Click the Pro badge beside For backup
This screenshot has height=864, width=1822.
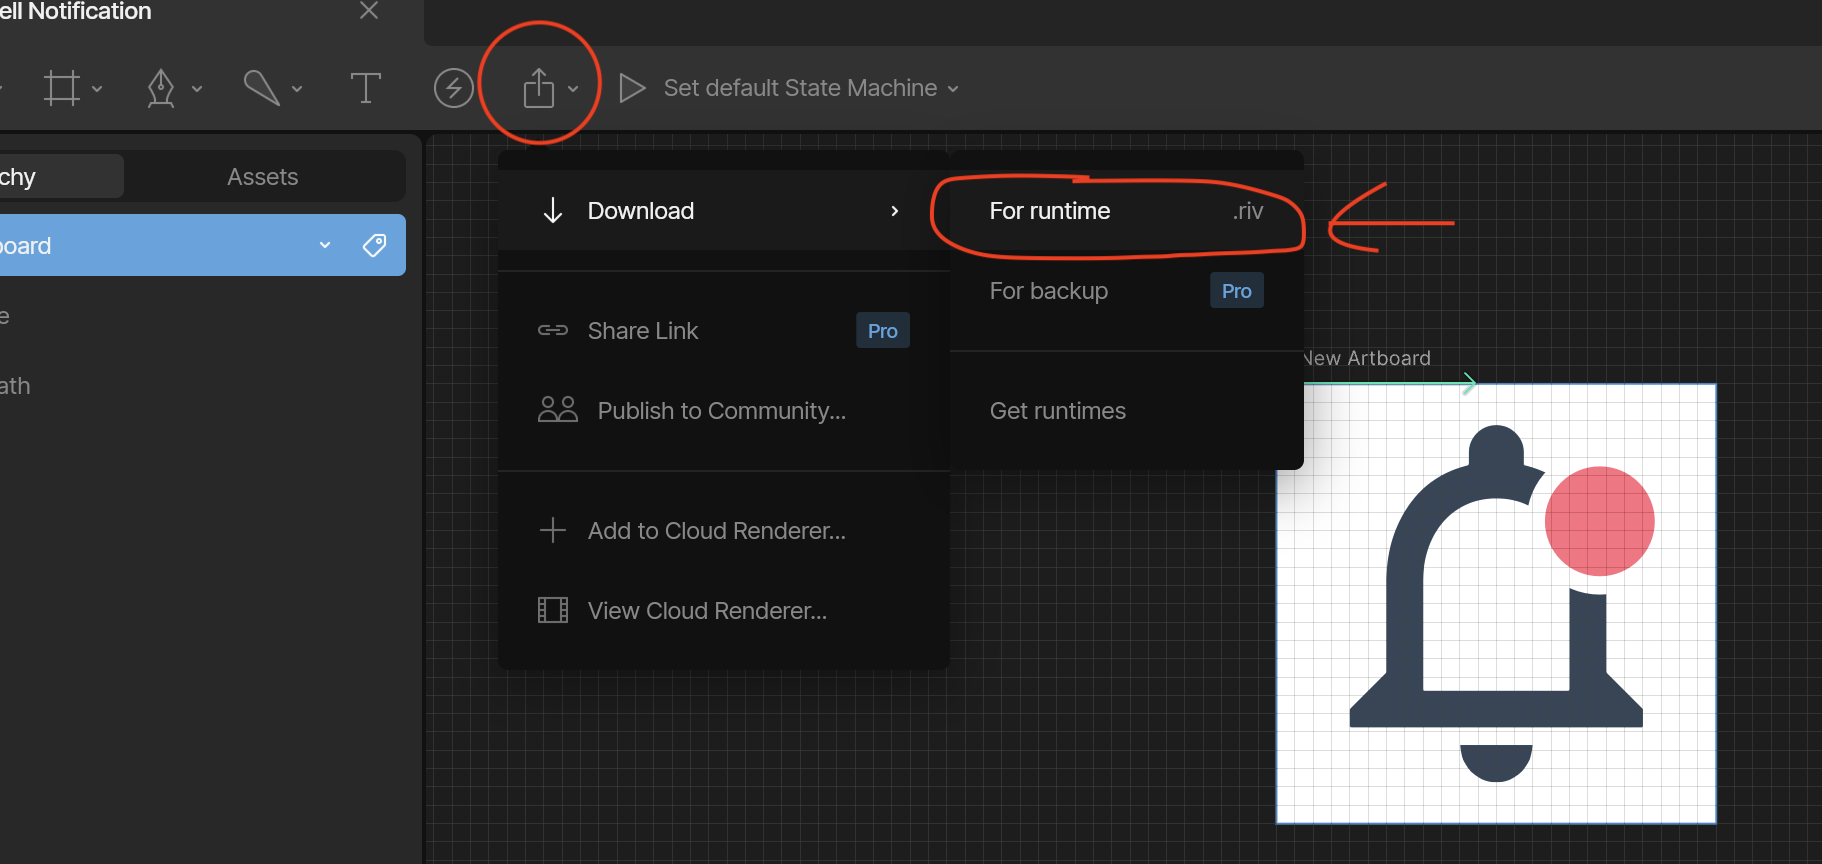[x=1237, y=291]
